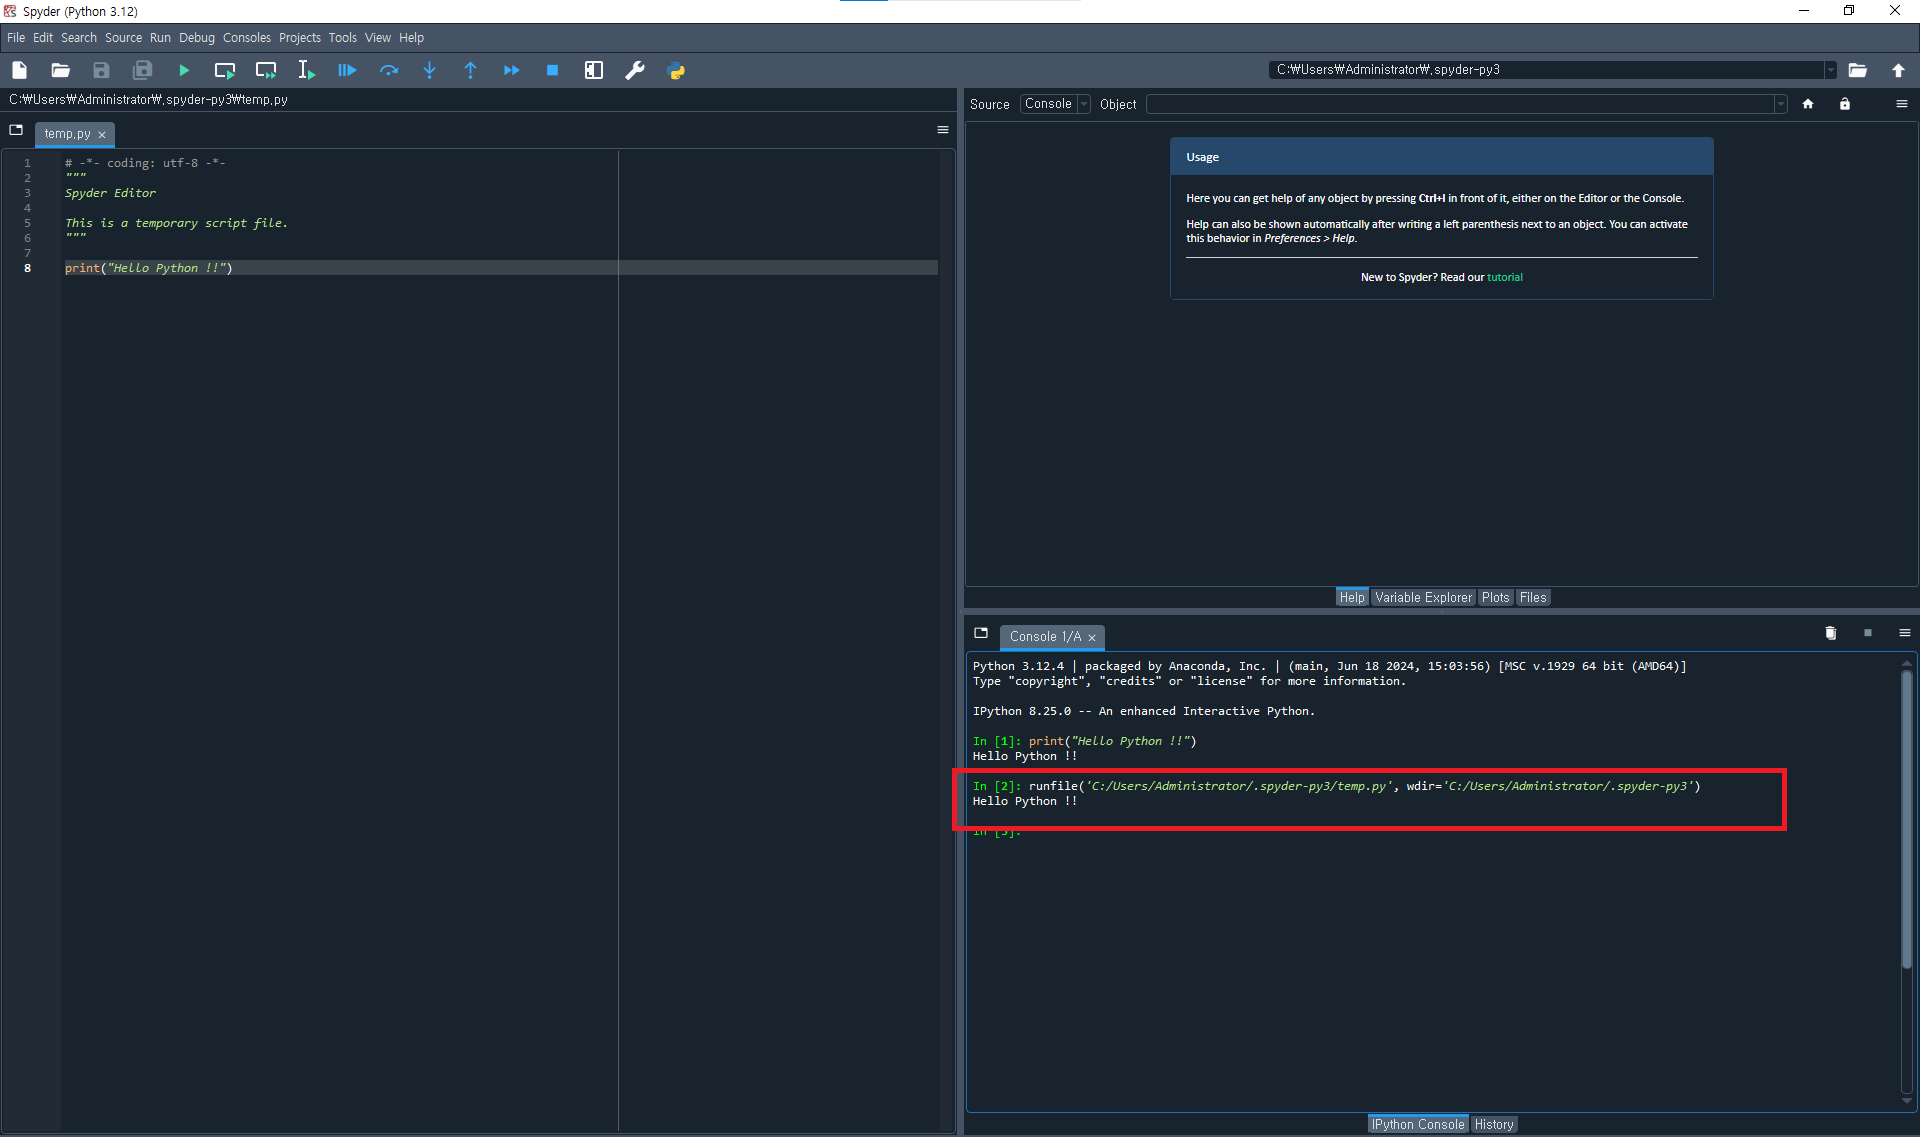Expand the Object combo box arrow
This screenshot has width=1920, height=1137.
pos(1780,104)
